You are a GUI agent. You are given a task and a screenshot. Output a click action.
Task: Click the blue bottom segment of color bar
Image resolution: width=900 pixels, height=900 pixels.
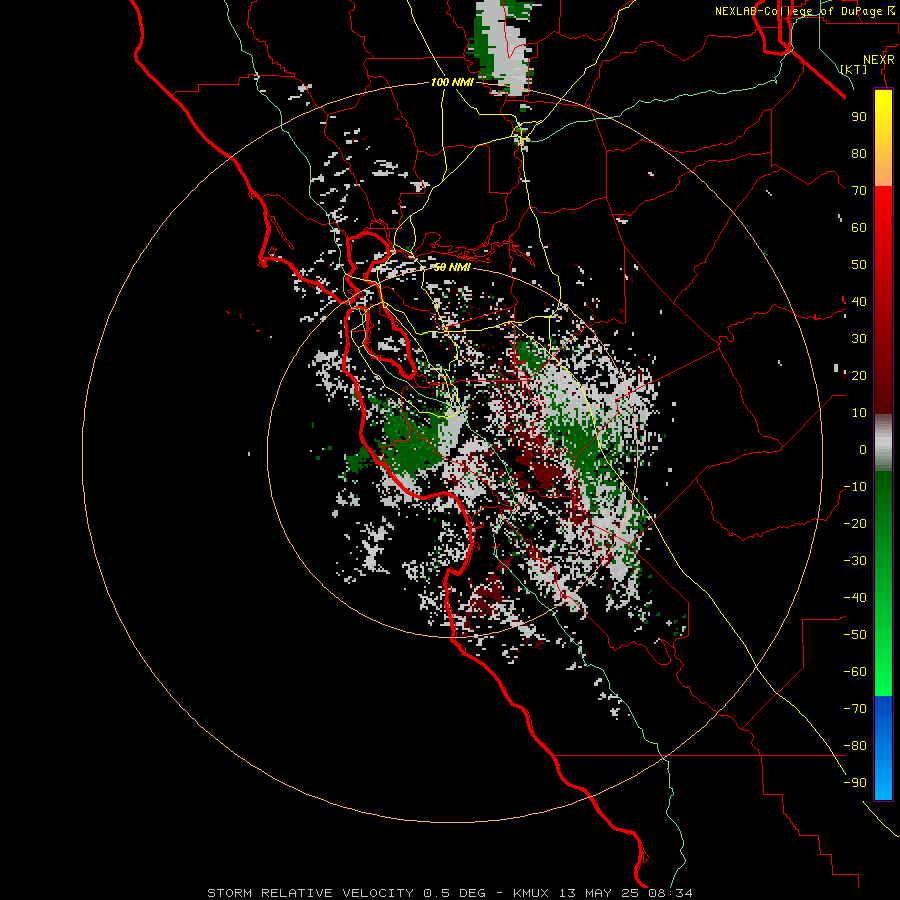click(x=883, y=748)
